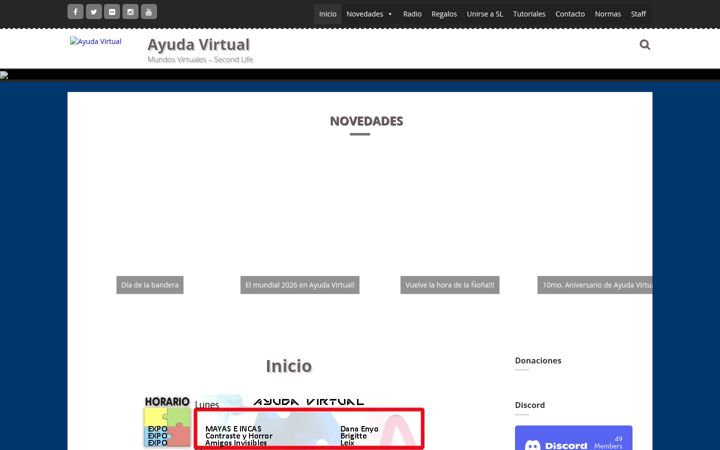Open the Instagram social icon
The height and width of the screenshot is (450, 720).
click(x=130, y=11)
